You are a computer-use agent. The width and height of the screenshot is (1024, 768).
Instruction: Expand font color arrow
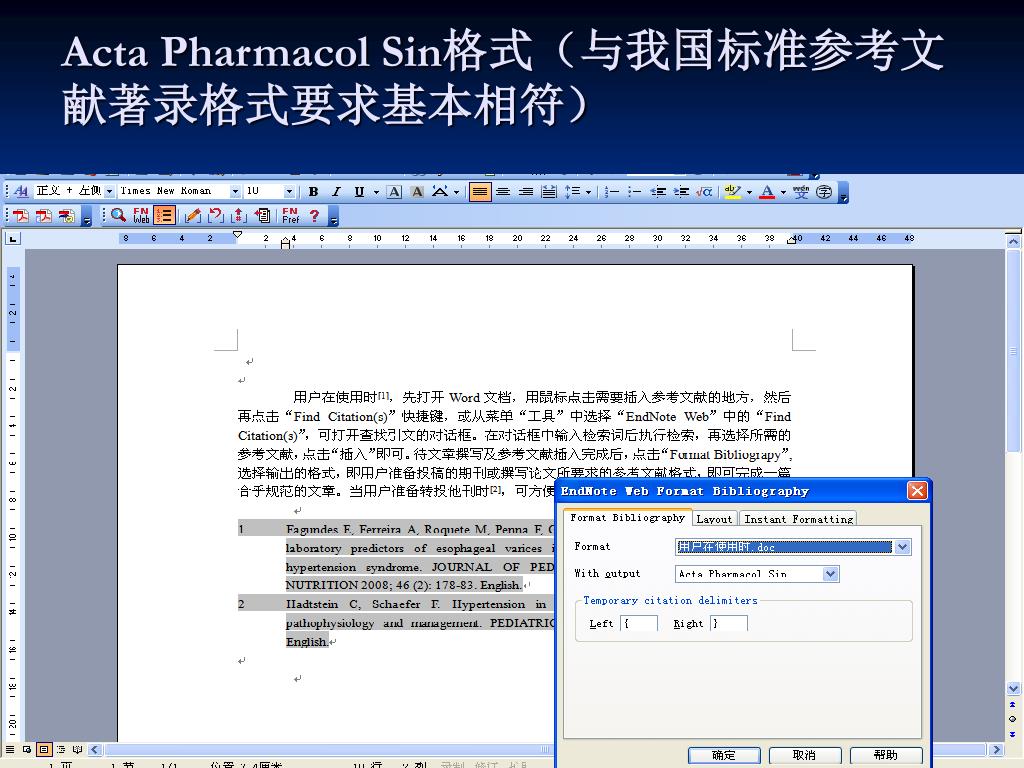tap(783, 192)
